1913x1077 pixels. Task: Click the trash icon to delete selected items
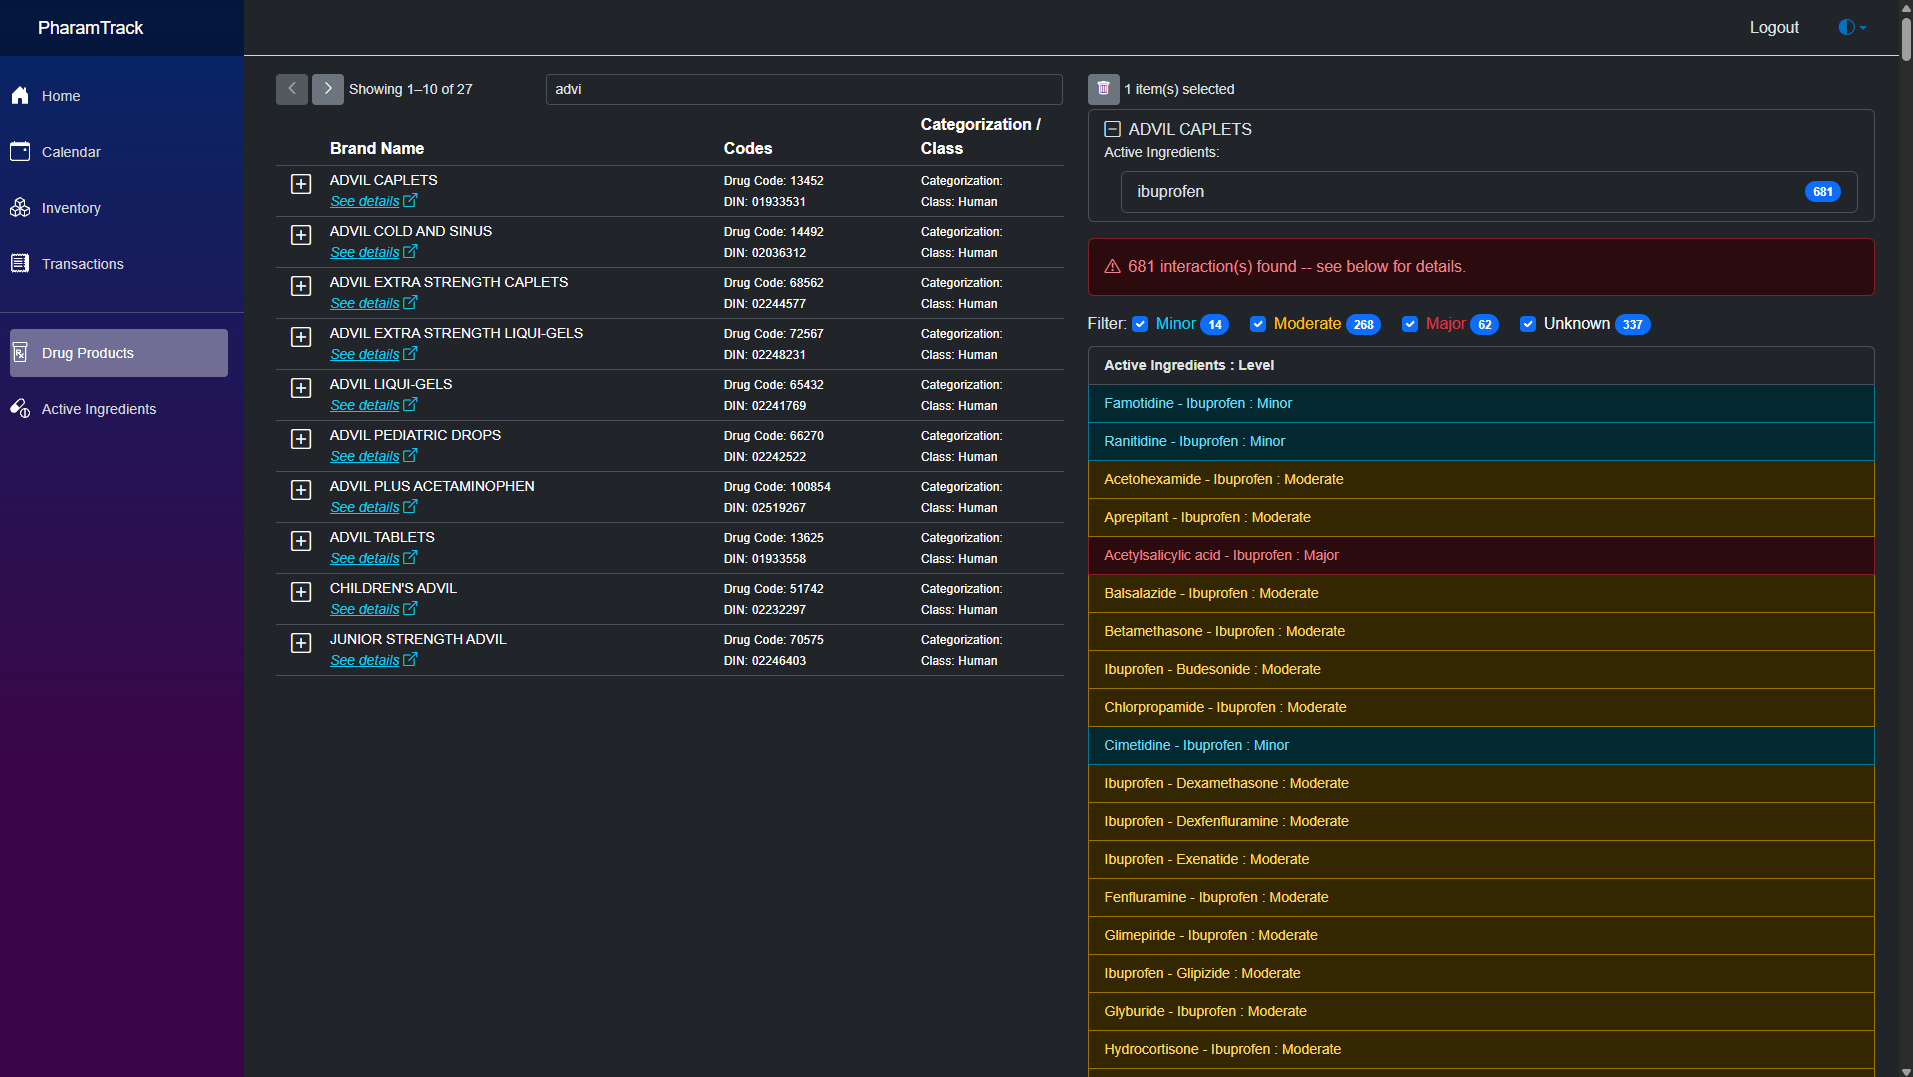pos(1103,89)
